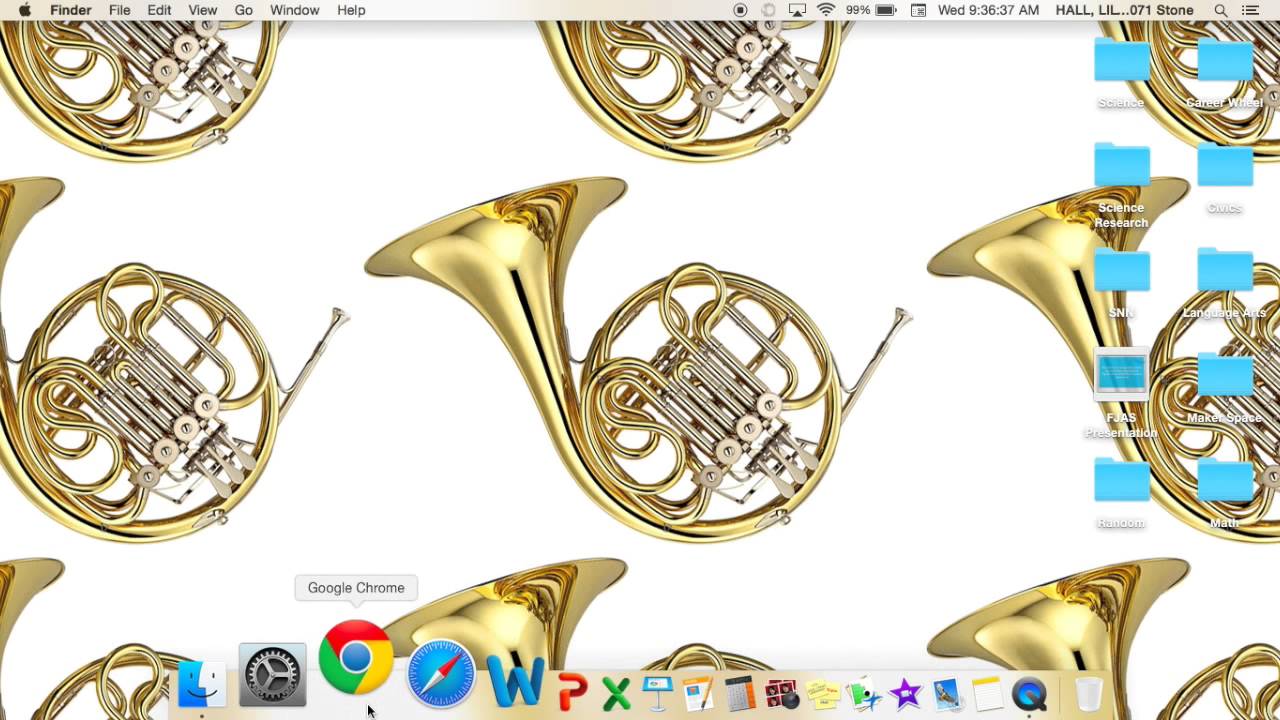
Task: Open the Edit menu
Action: [159, 10]
